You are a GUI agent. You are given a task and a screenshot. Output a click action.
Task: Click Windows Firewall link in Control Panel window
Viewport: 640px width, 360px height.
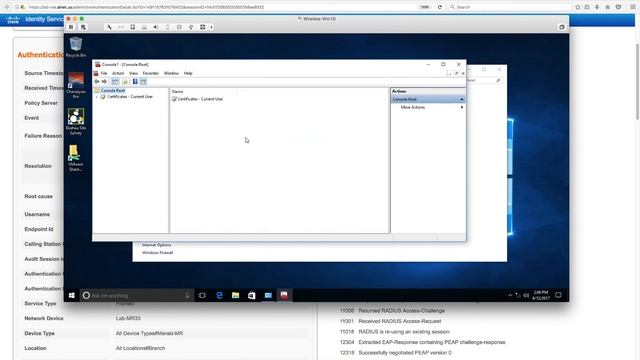158,253
